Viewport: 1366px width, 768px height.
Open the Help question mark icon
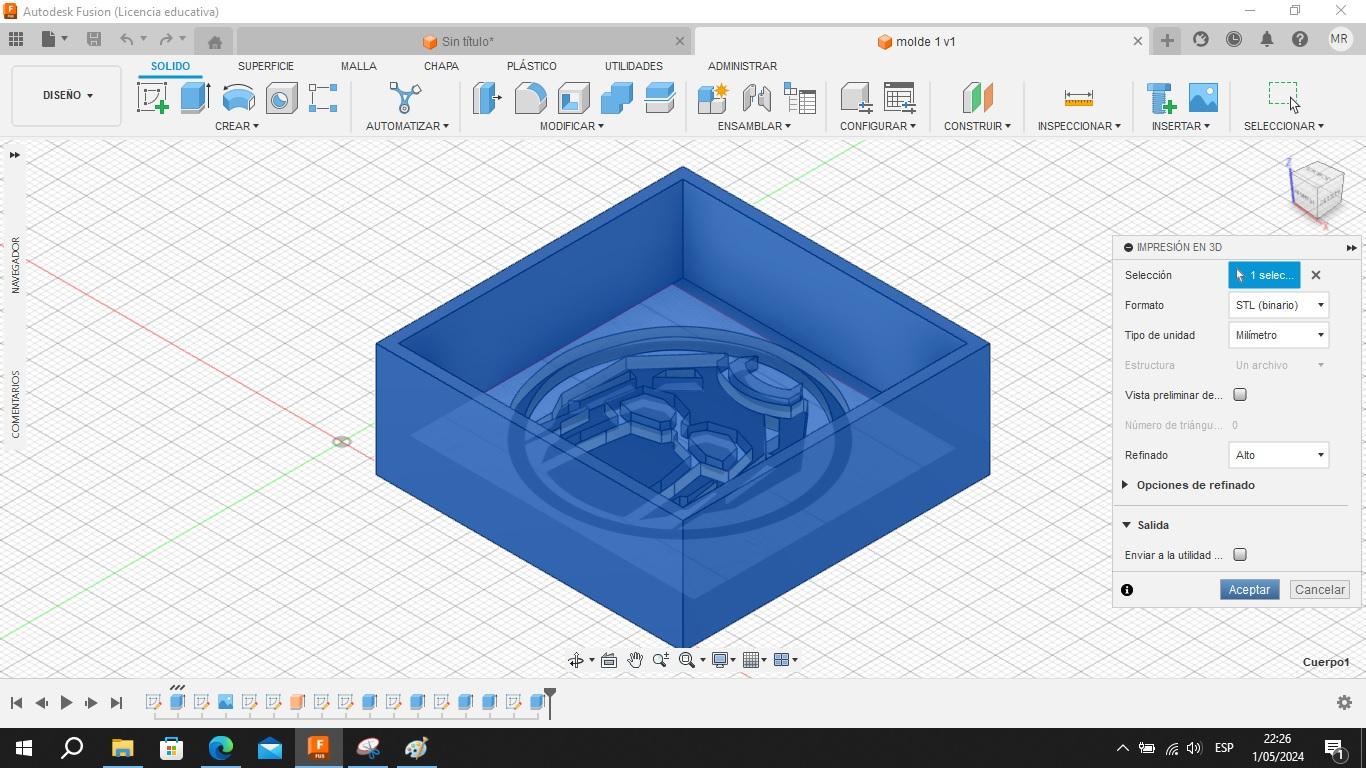[1300, 39]
